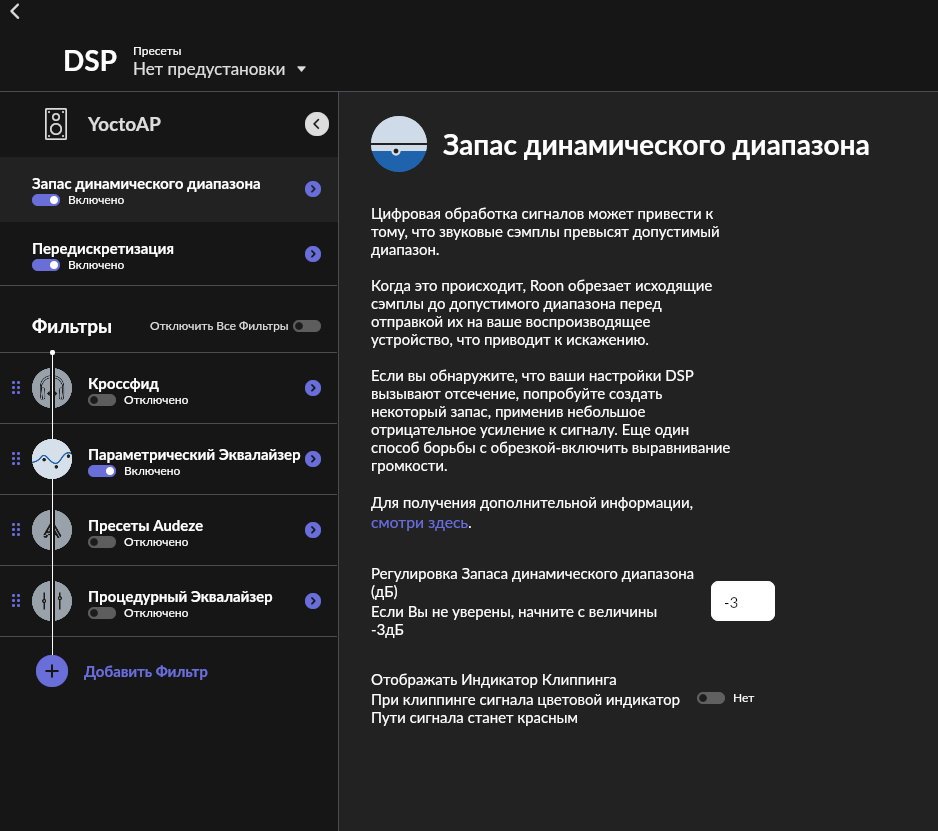Click the plus icon to add filter
This screenshot has width=938, height=831.
52,671
